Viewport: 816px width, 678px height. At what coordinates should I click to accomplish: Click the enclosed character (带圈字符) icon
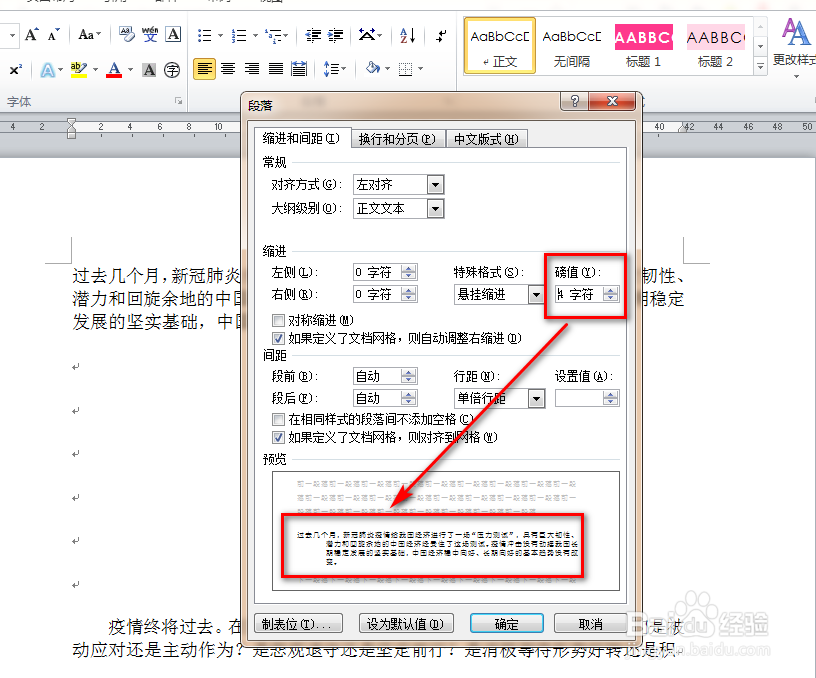pos(170,70)
